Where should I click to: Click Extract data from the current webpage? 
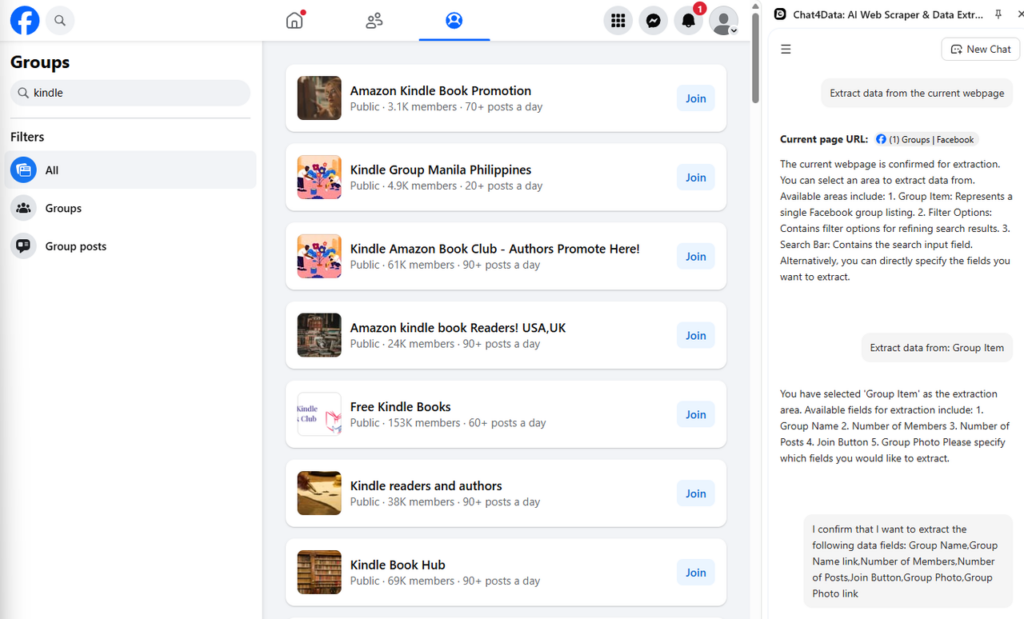(x=916, y=93)
